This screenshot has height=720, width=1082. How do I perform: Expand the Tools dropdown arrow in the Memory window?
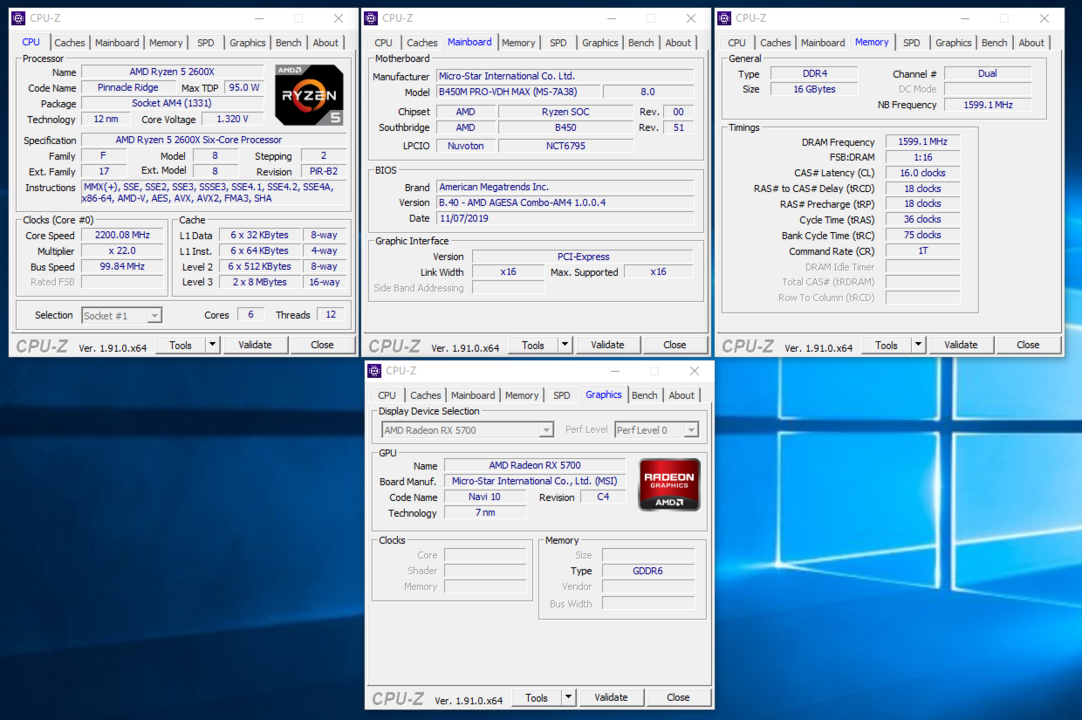pyautogui.click(x=918, y=344)
